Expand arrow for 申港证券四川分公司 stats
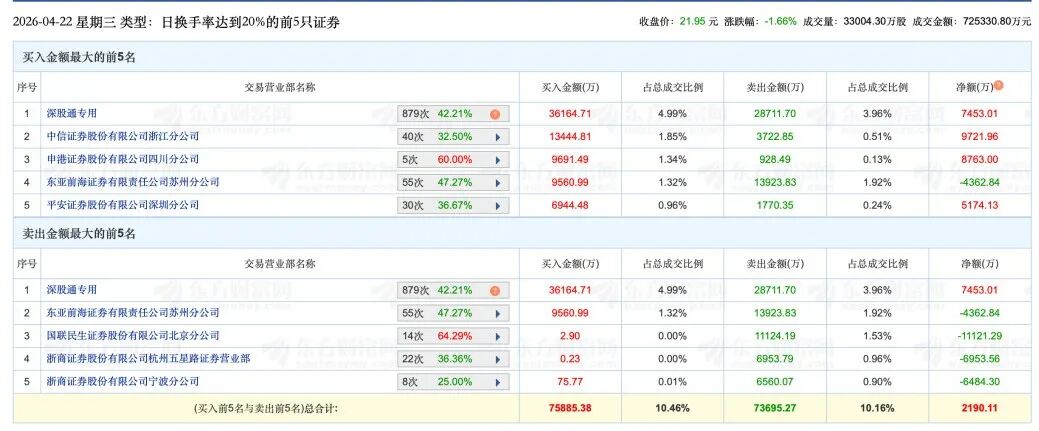The image size is (1039, 431). [497, 160]
